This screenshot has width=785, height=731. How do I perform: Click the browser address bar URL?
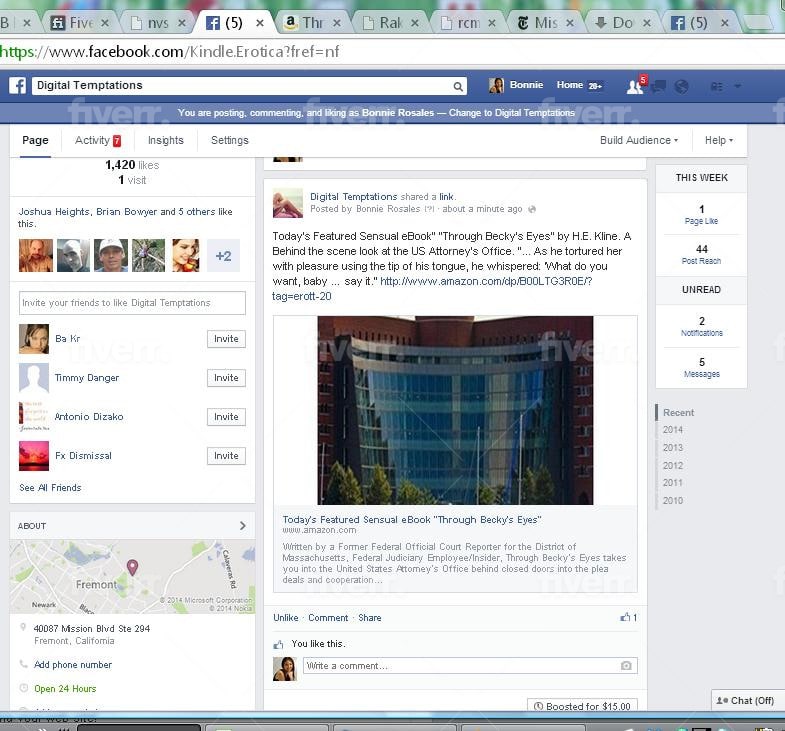pos(169,52)
